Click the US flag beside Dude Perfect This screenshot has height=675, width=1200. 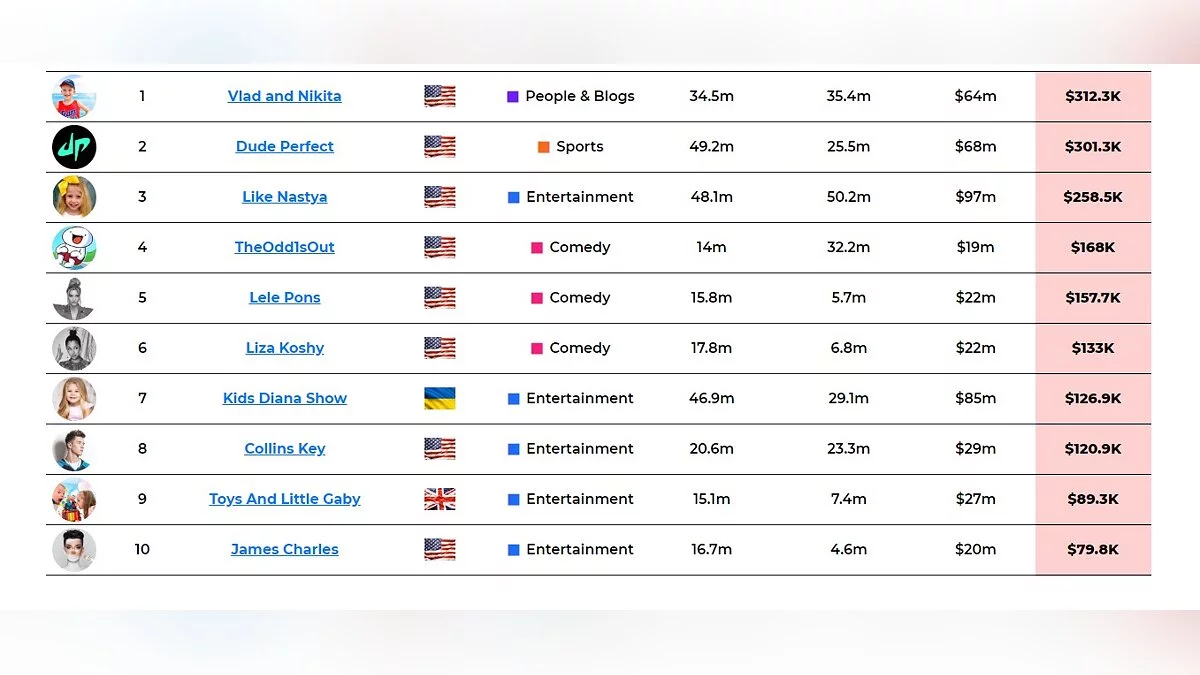pyautogui.click(x=440, y=147)
